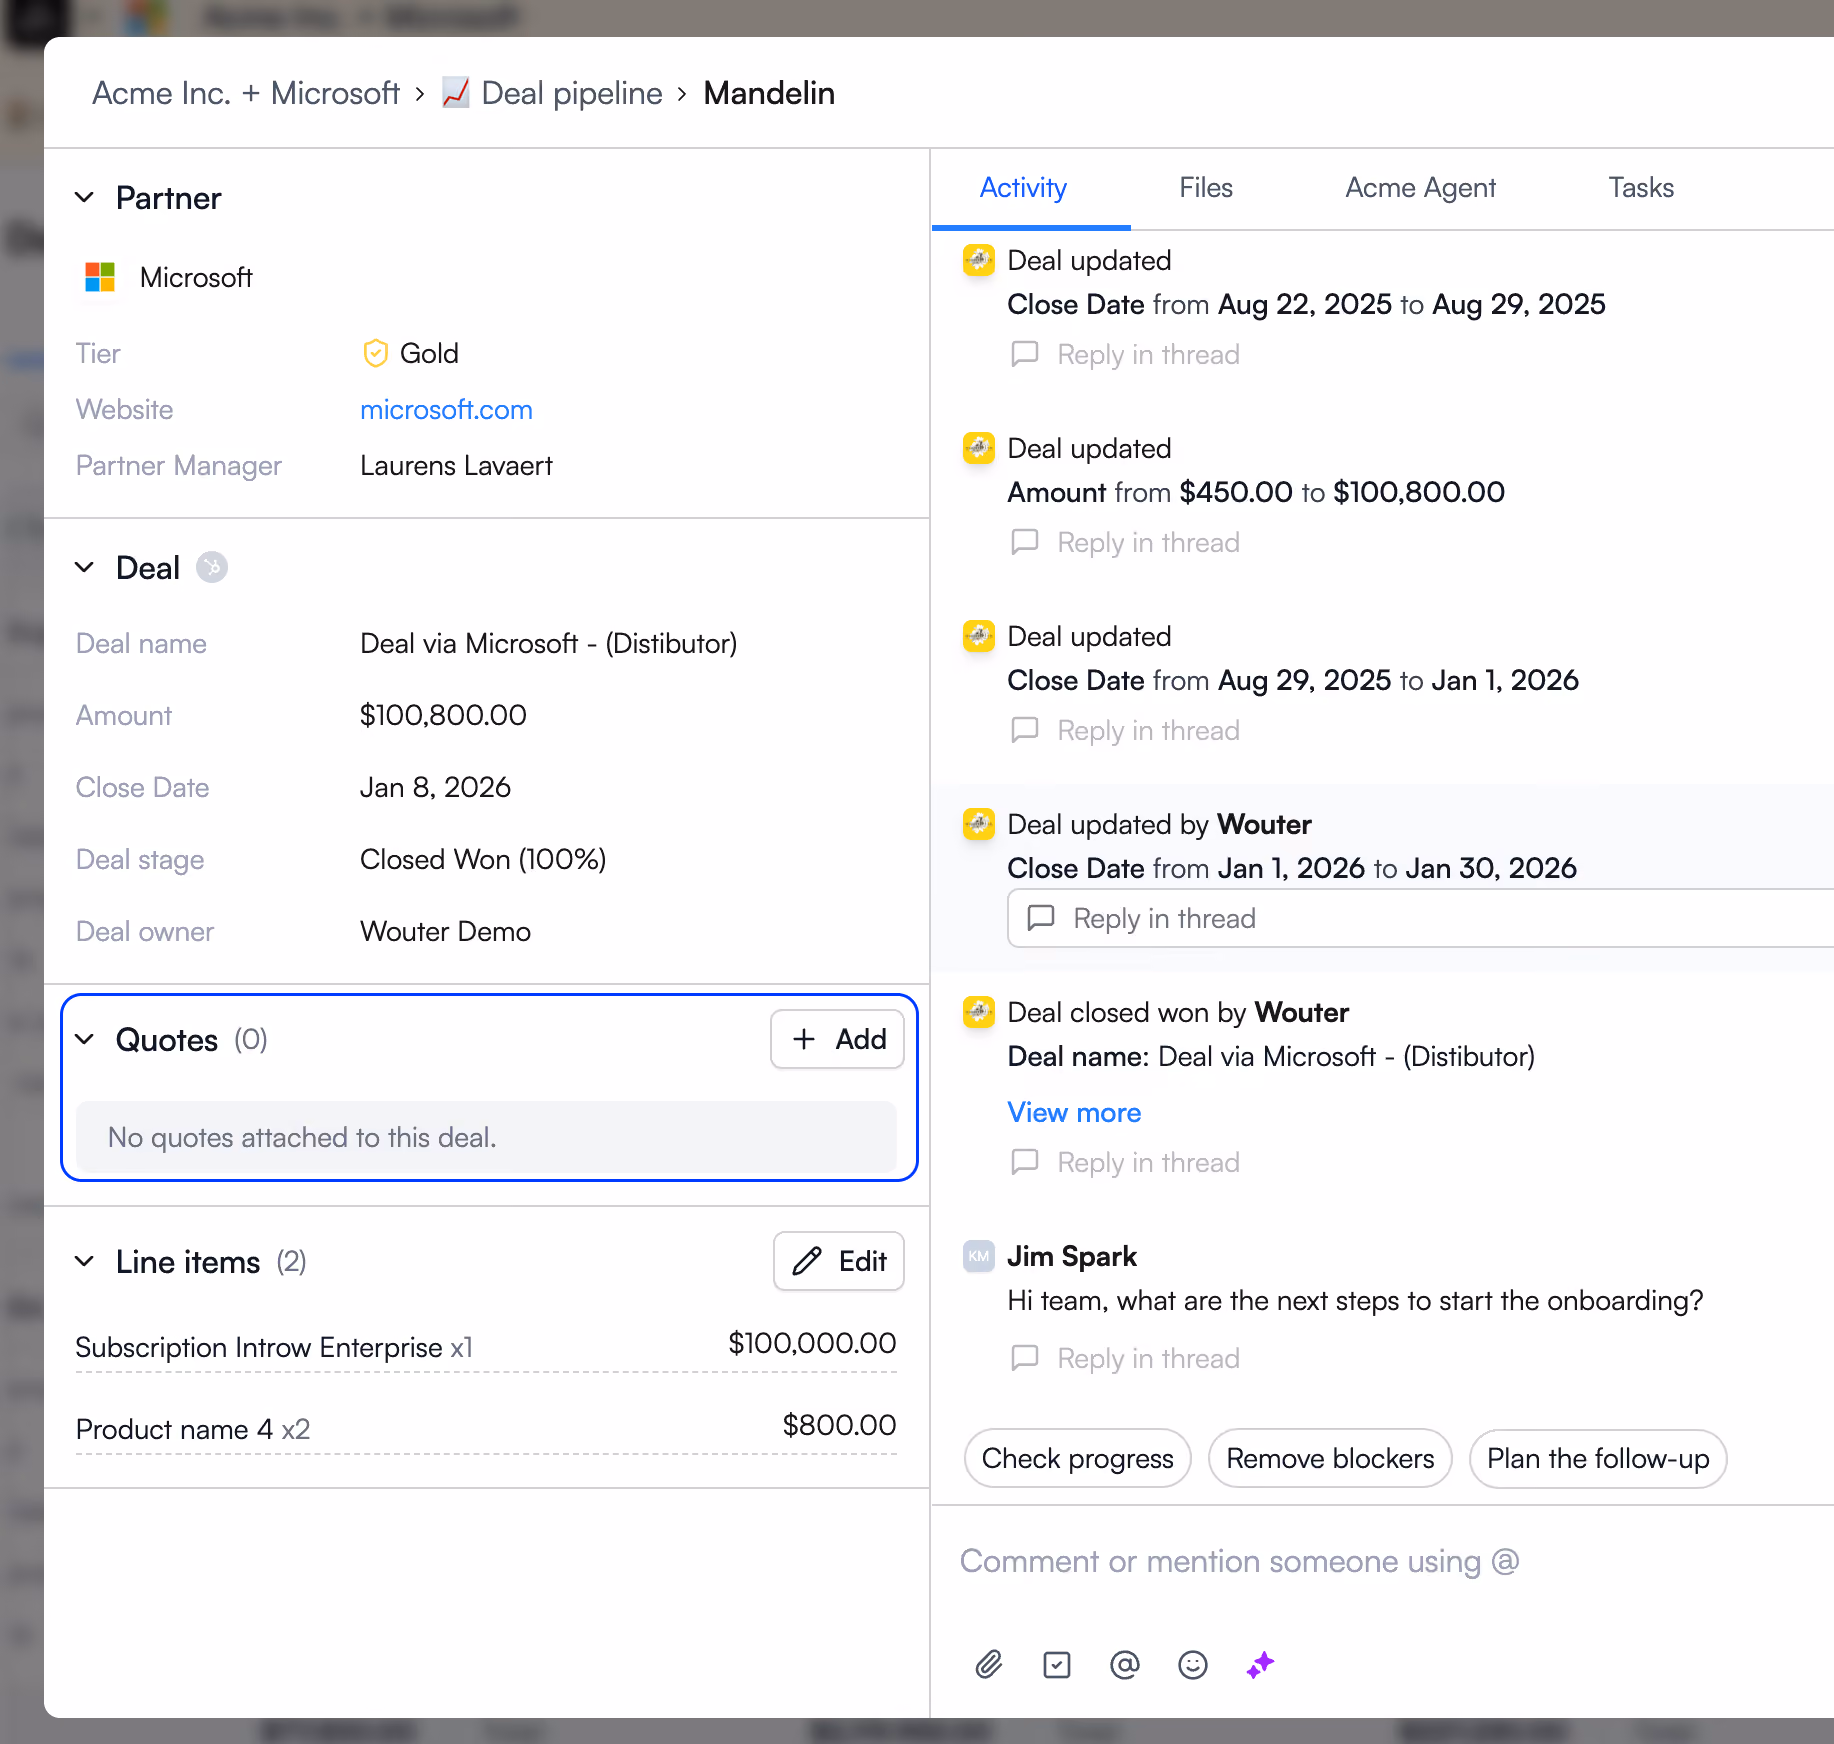
Task: Add a quote to the deal
Action: tap(838, 1040)
